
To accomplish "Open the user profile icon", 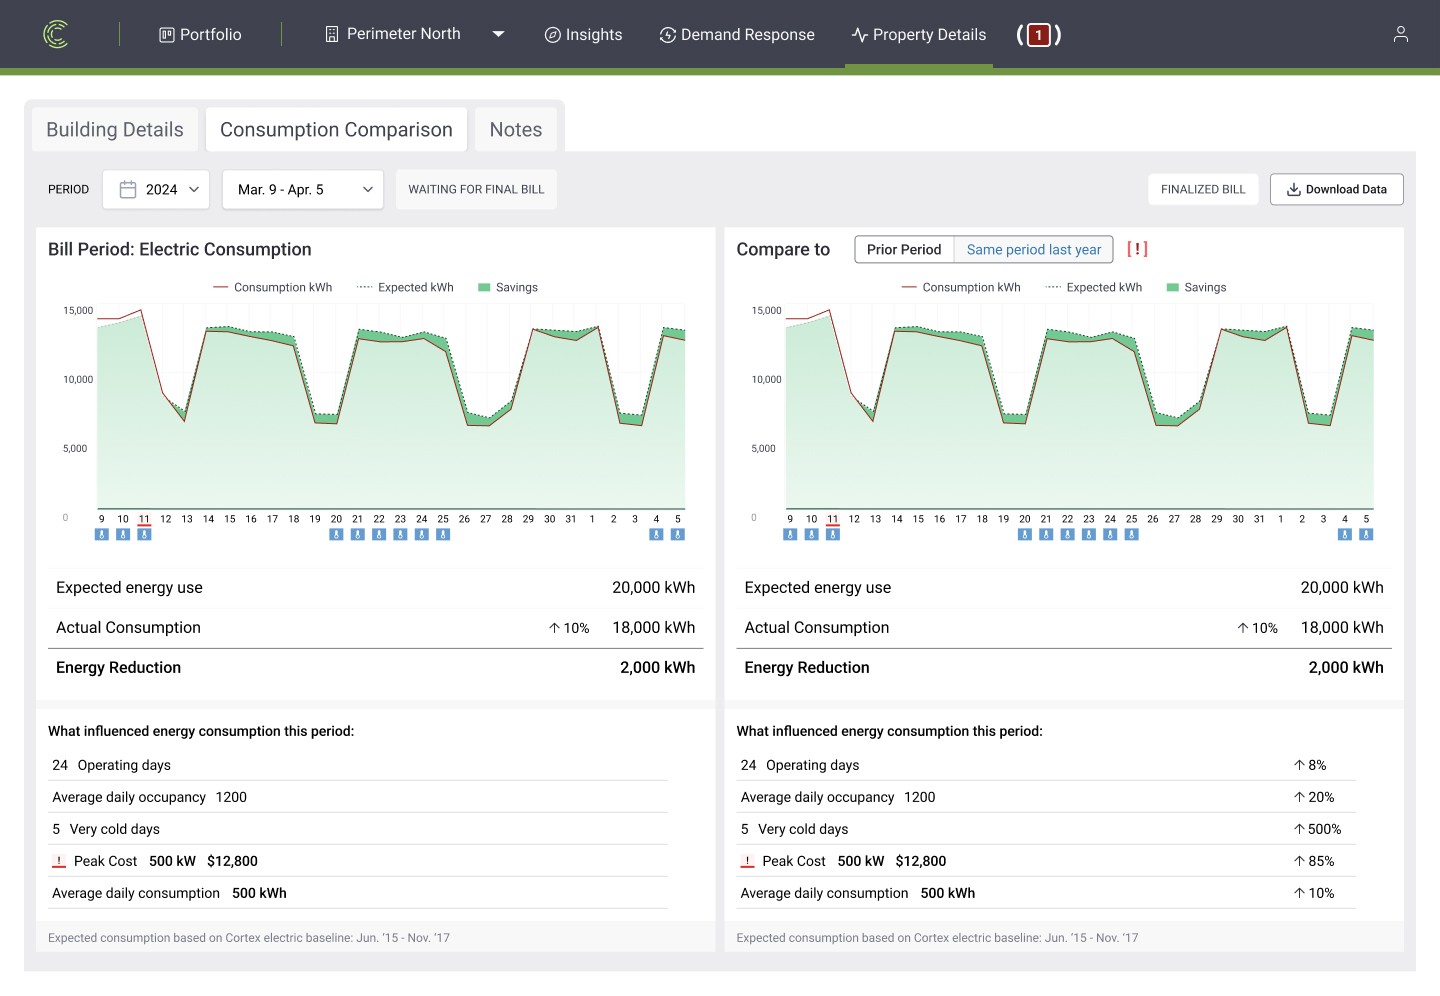I will pos(1400,34).
